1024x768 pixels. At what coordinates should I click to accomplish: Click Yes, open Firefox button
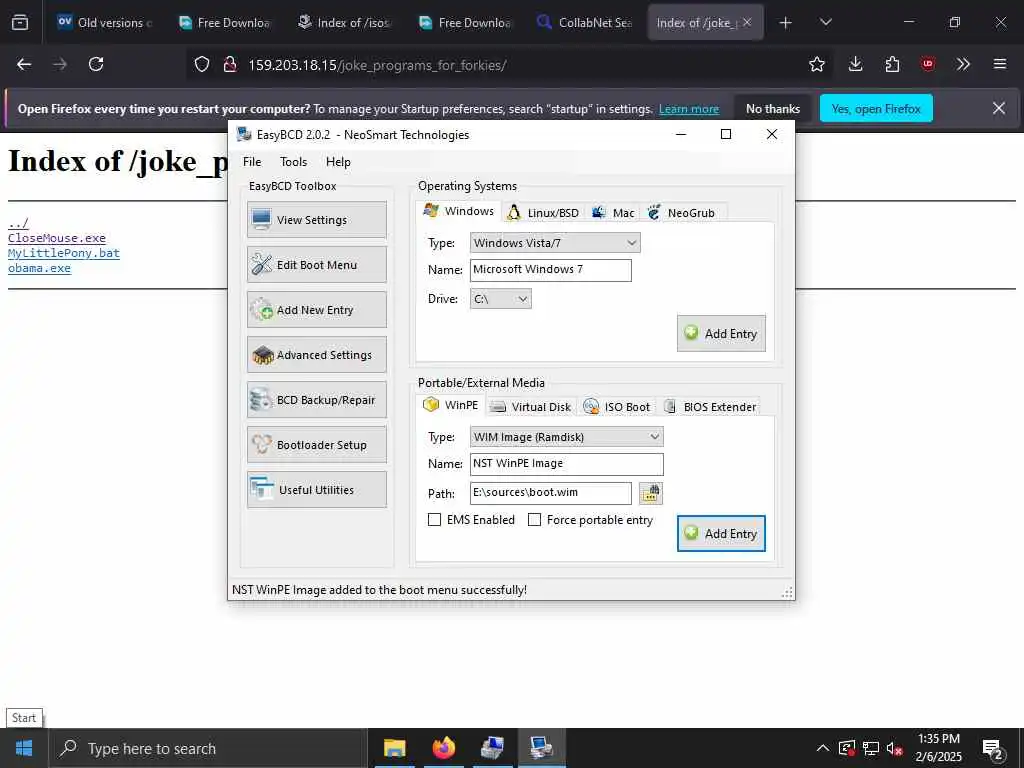tap(876, 109)
